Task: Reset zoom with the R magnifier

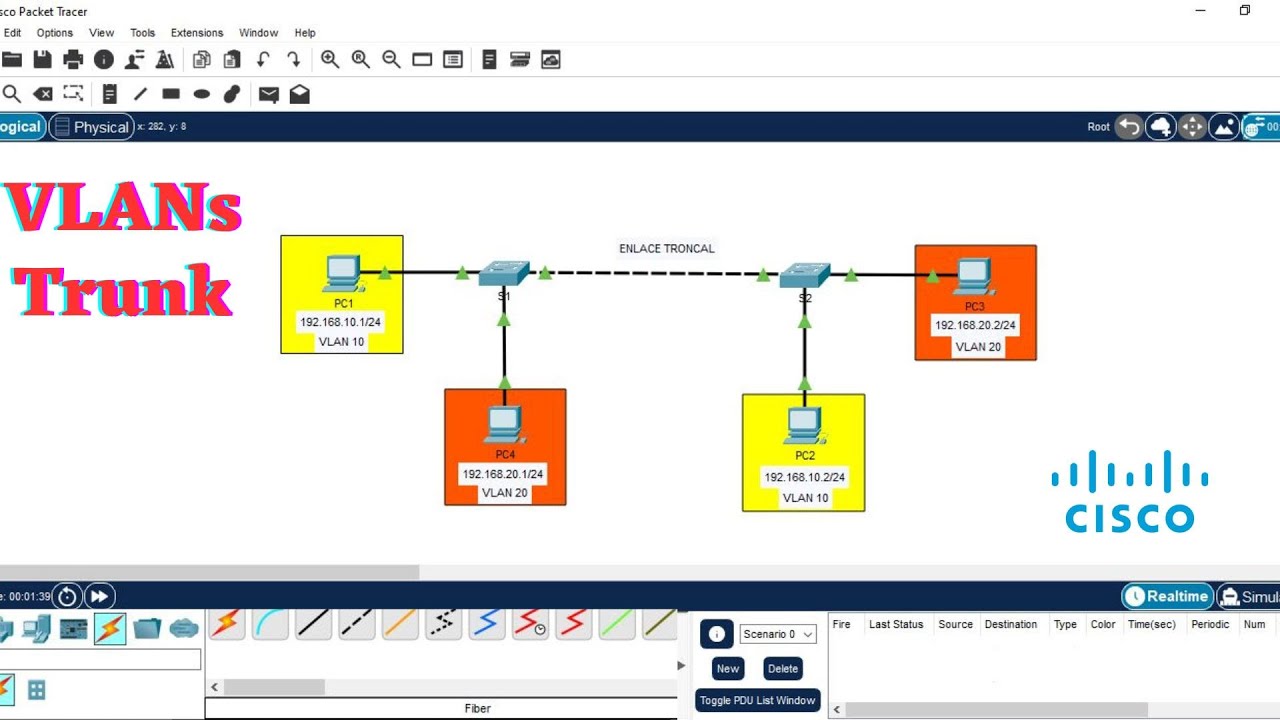Action: click(x=361, y=60)
